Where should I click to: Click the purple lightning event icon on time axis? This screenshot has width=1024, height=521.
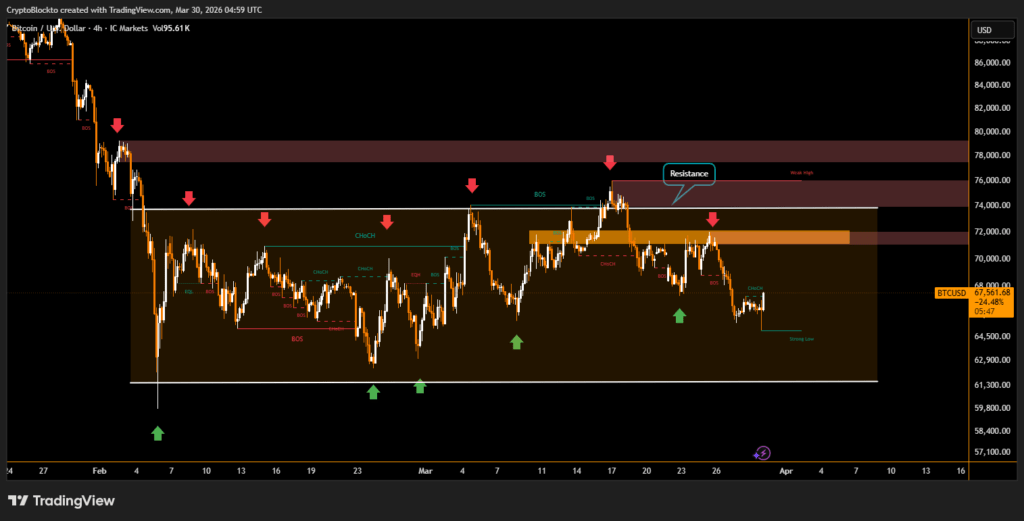762,453
